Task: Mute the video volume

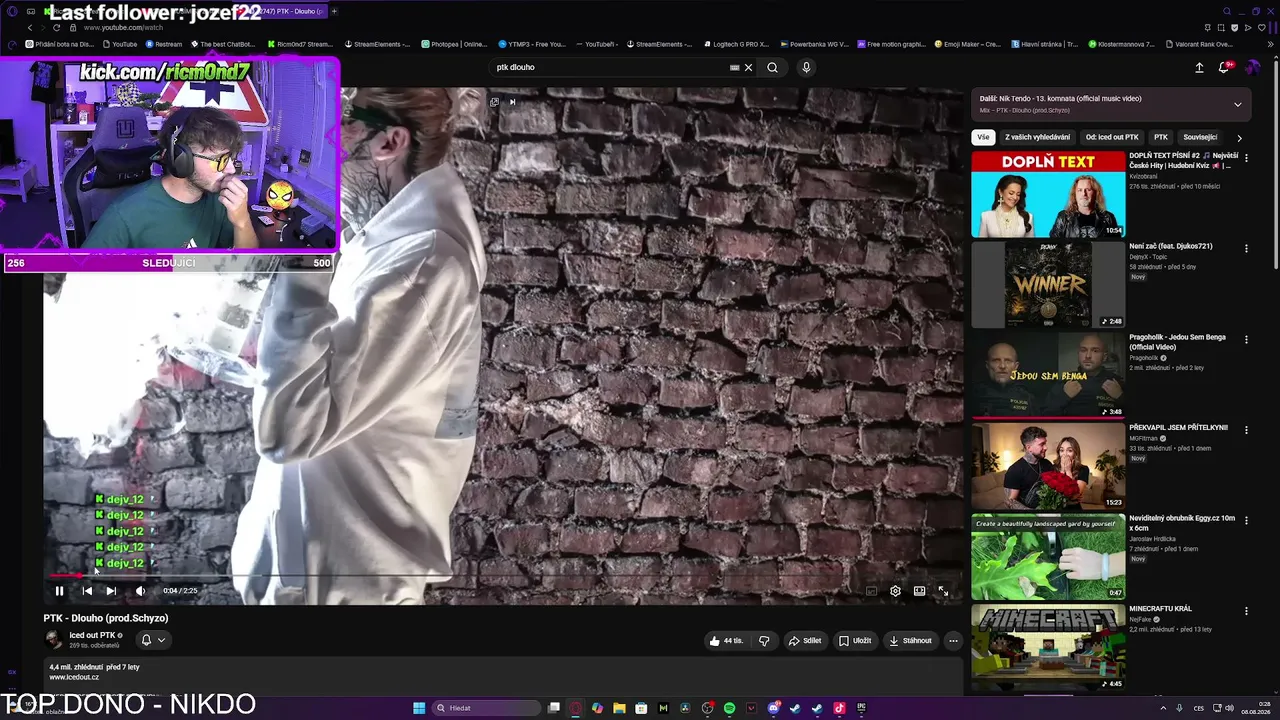Action: click(140, 591)
